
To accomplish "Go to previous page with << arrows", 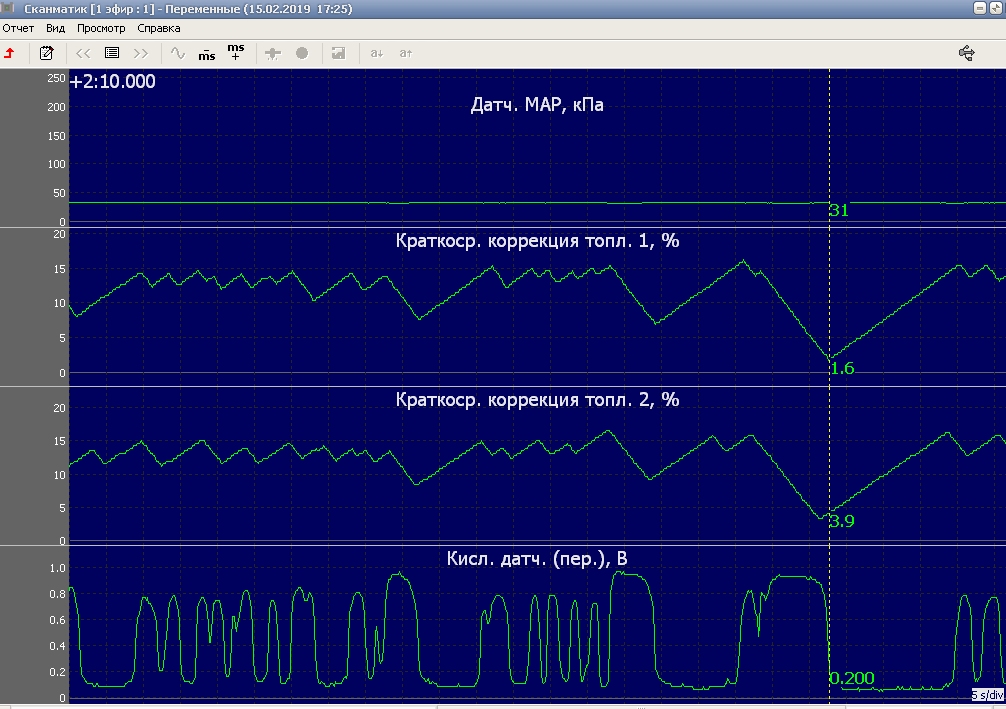I will (x=83, y=53).
